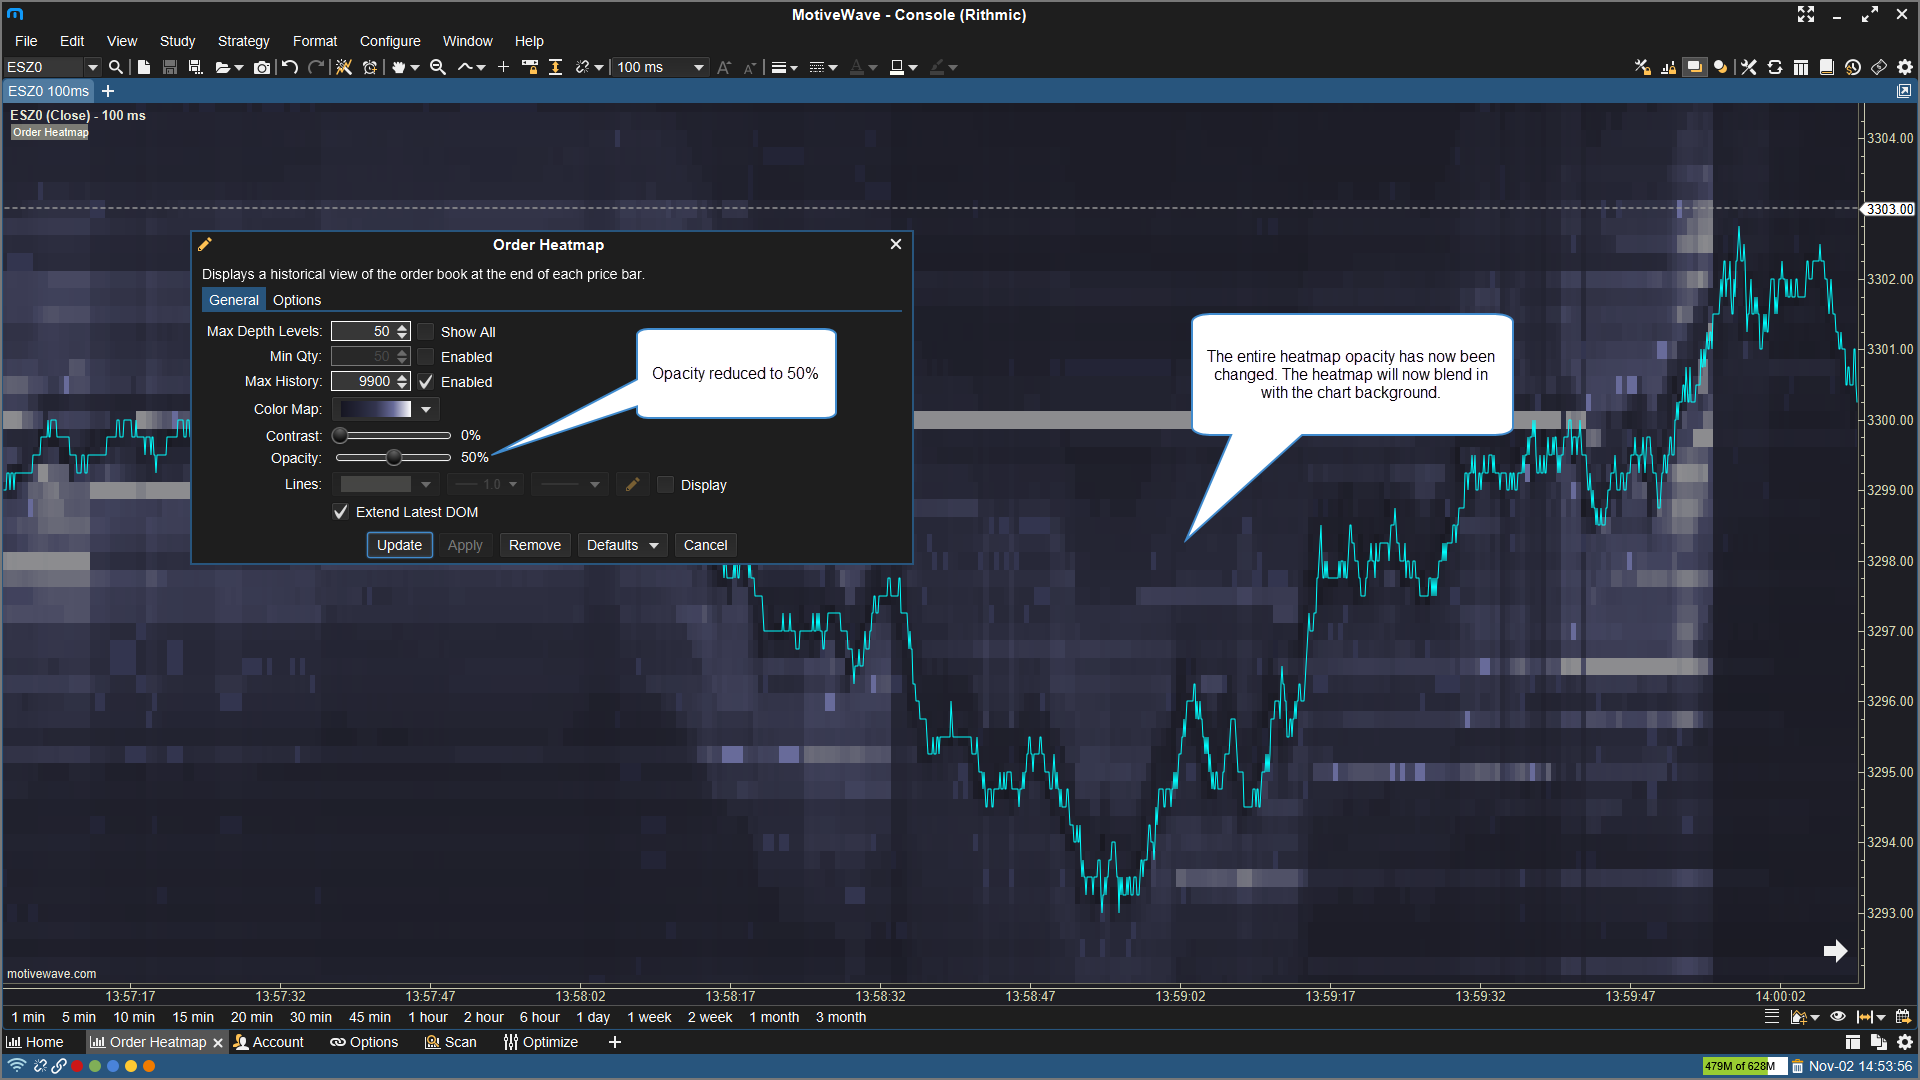Click the camera screenshot icon in toolbar
Image resolution: width=1920 pixels, height=1080 pixels.
pos(261,67)
